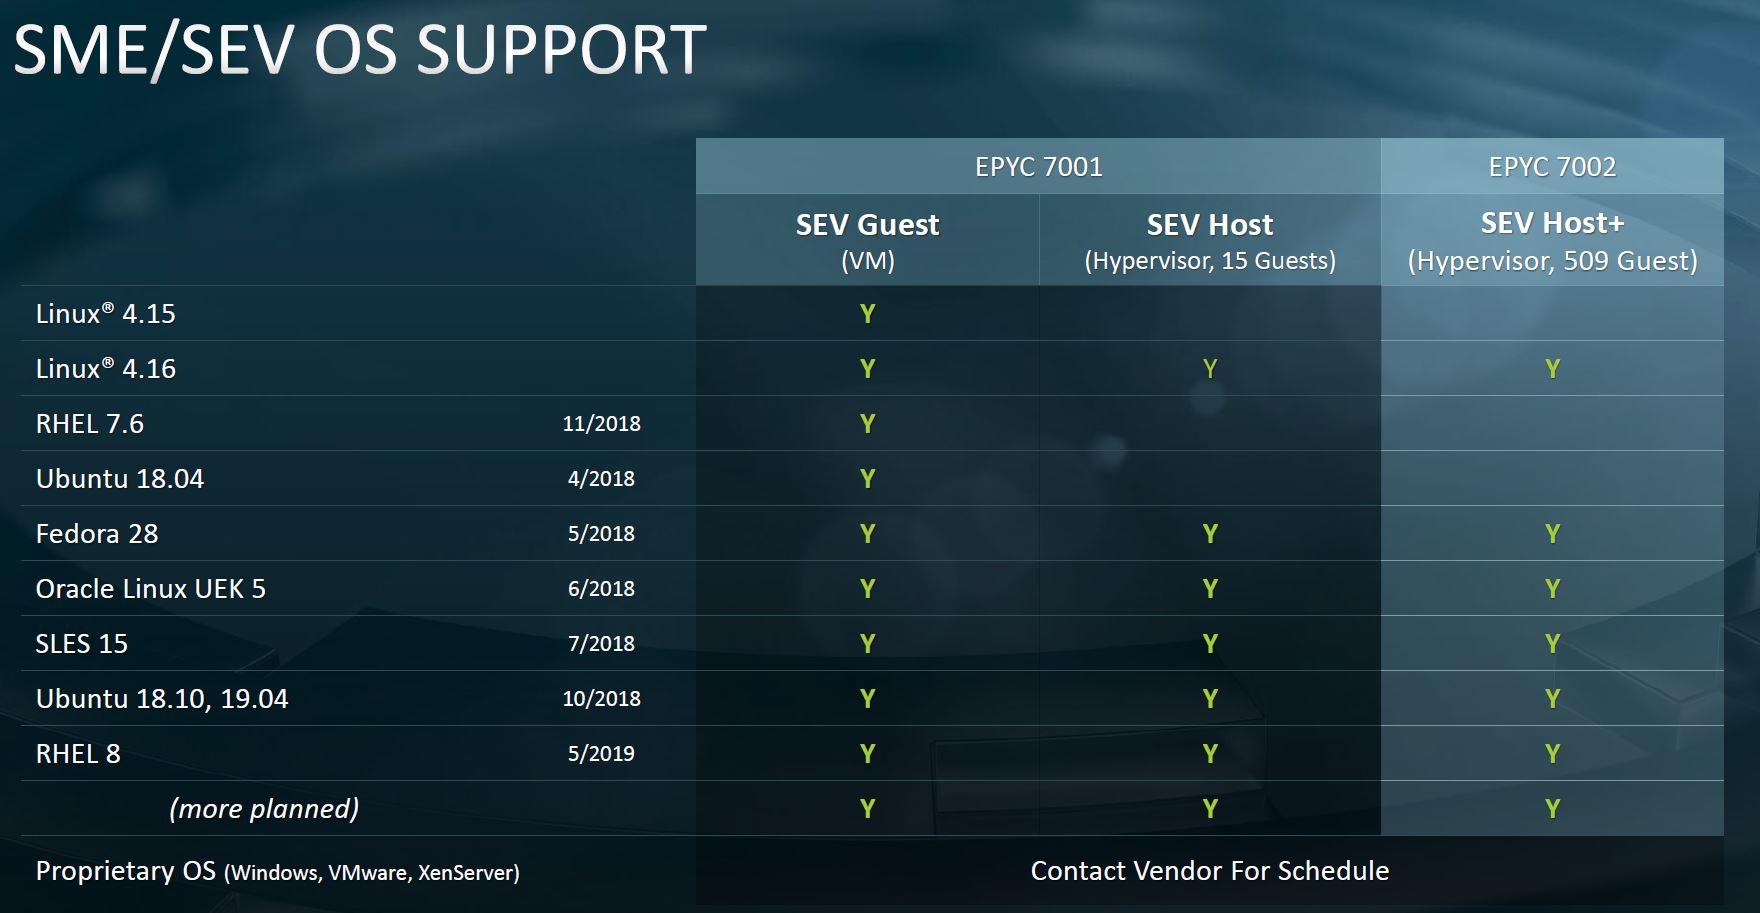The image size is (1760, 913).
Task: Click the Y for Linux 4.15 SEV Guest
Action: click(x=867, y=314)
